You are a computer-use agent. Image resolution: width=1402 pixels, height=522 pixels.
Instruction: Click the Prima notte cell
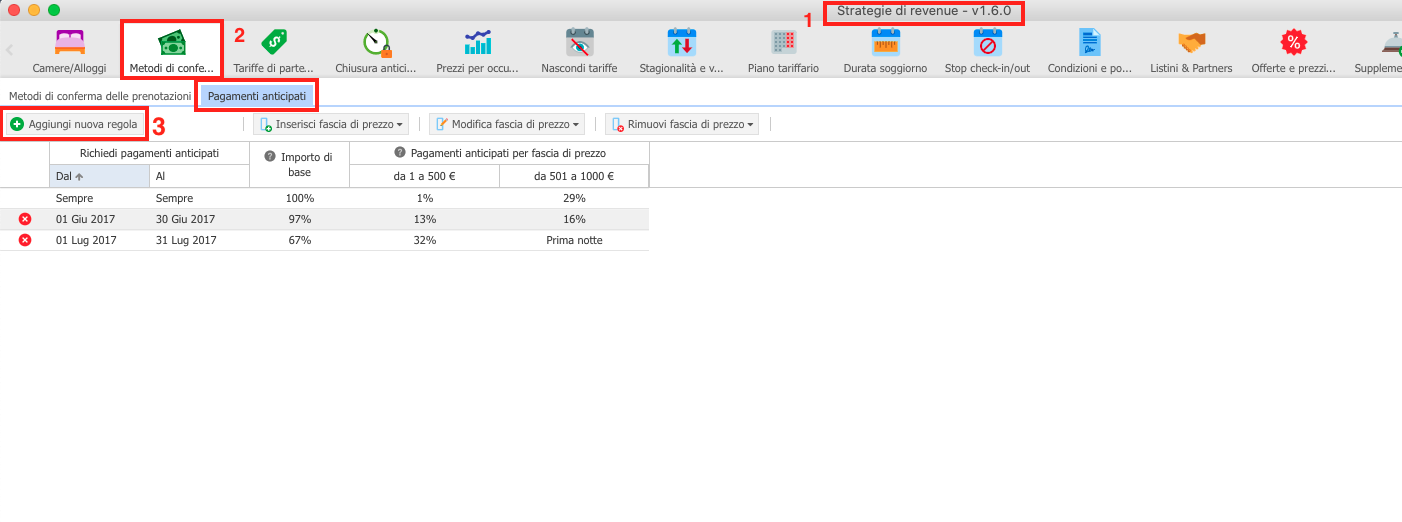point(574,240)
